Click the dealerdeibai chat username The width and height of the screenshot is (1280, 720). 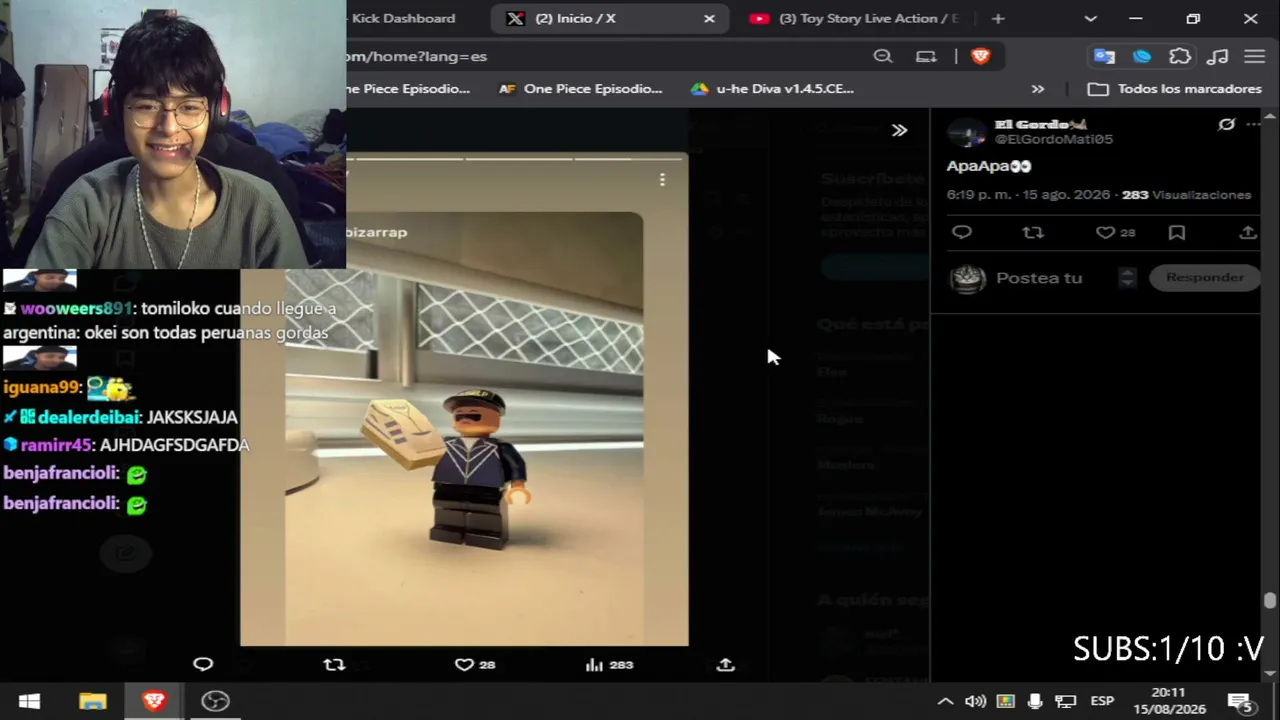pos(88,417)
